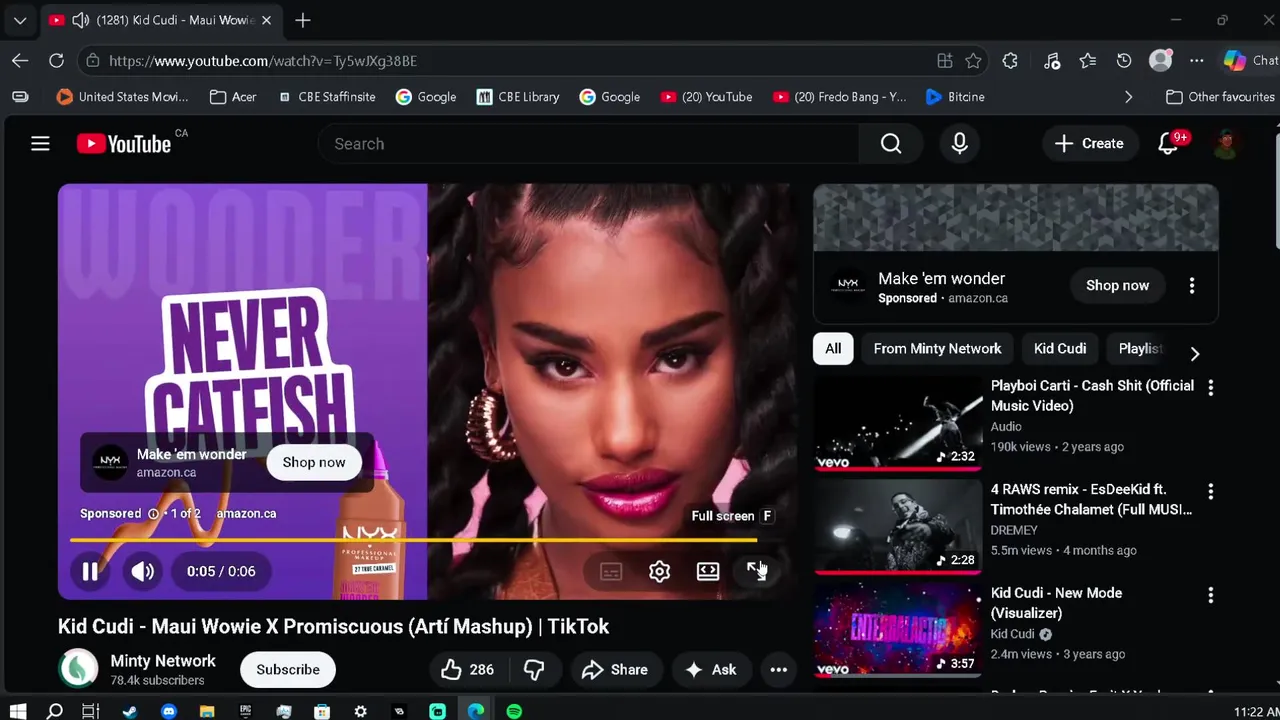Open player settings gear

659,571
